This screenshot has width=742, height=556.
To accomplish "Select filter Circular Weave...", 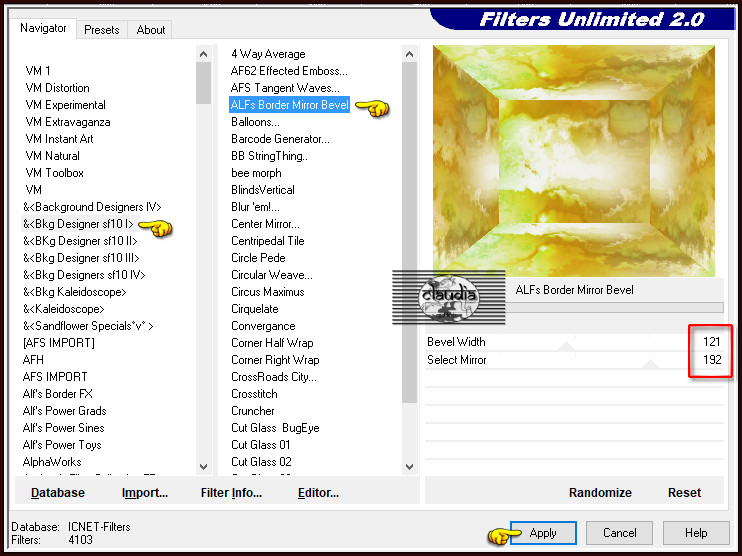I will coord(272,275).
